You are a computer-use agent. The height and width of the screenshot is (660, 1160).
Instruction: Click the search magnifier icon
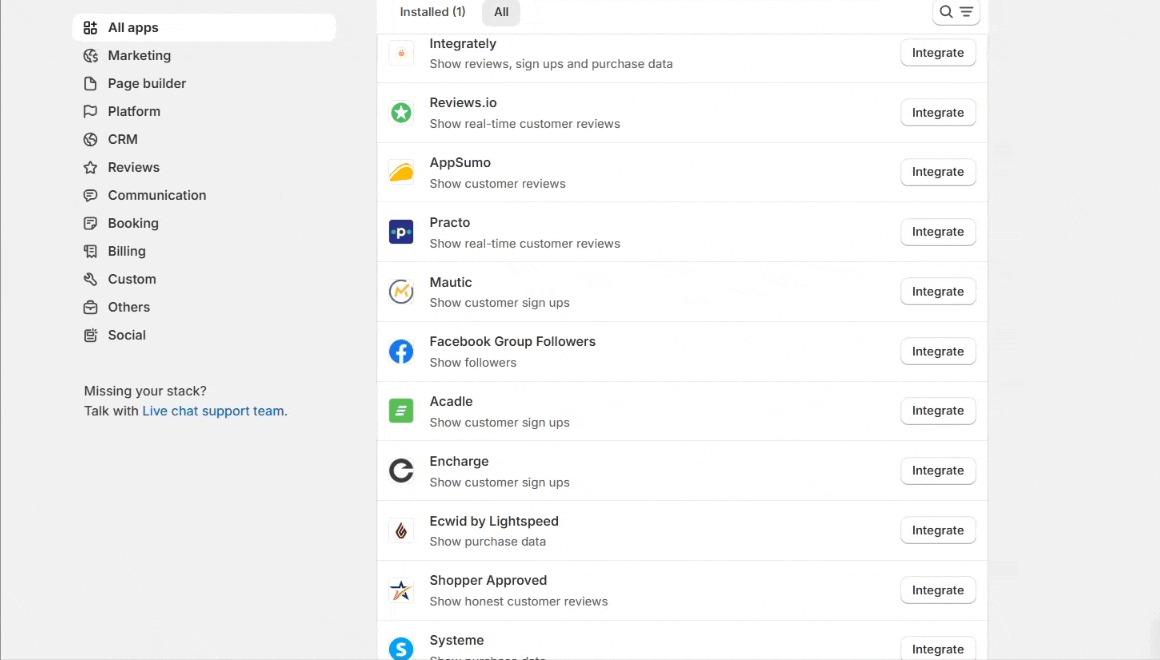pyautogui.click(x=945, y=12)
